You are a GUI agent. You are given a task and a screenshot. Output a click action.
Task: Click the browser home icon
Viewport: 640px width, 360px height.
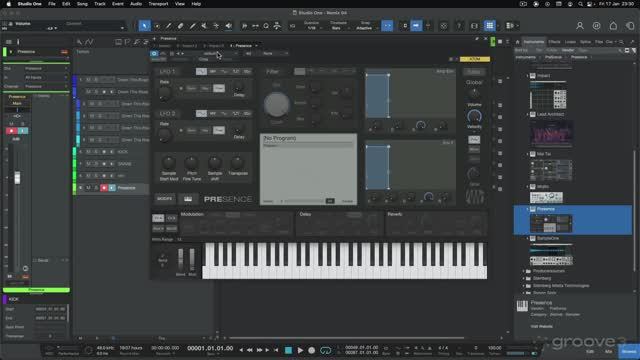point(518,42)
